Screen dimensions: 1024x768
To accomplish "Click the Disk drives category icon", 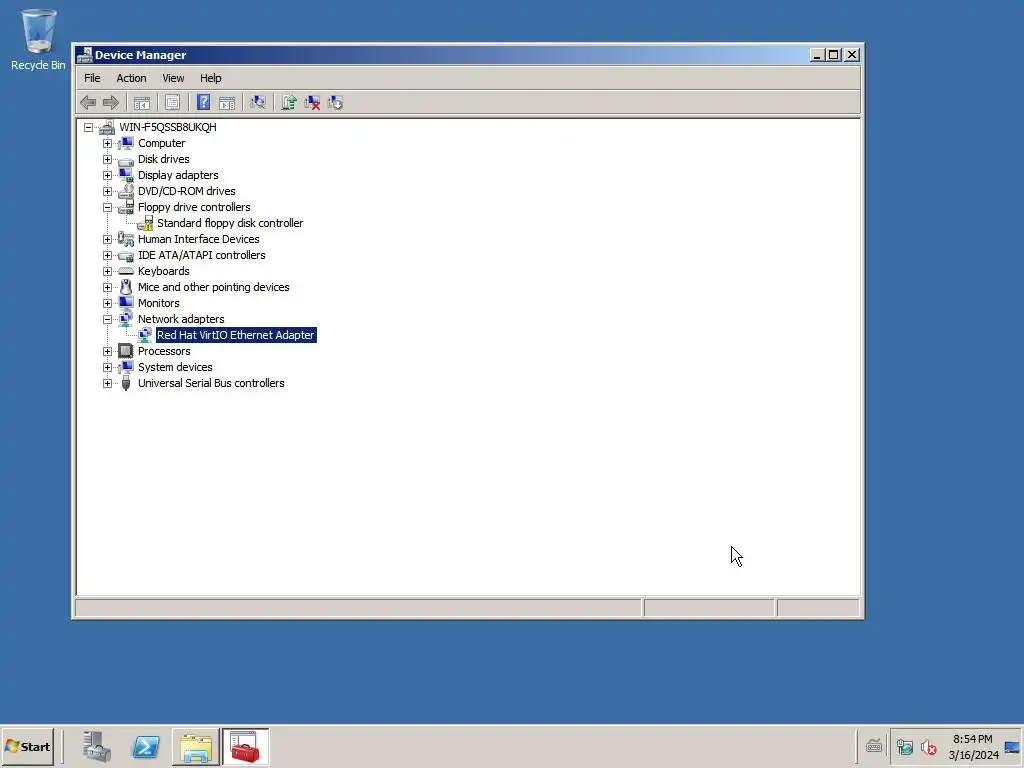I will click(126, 159).
